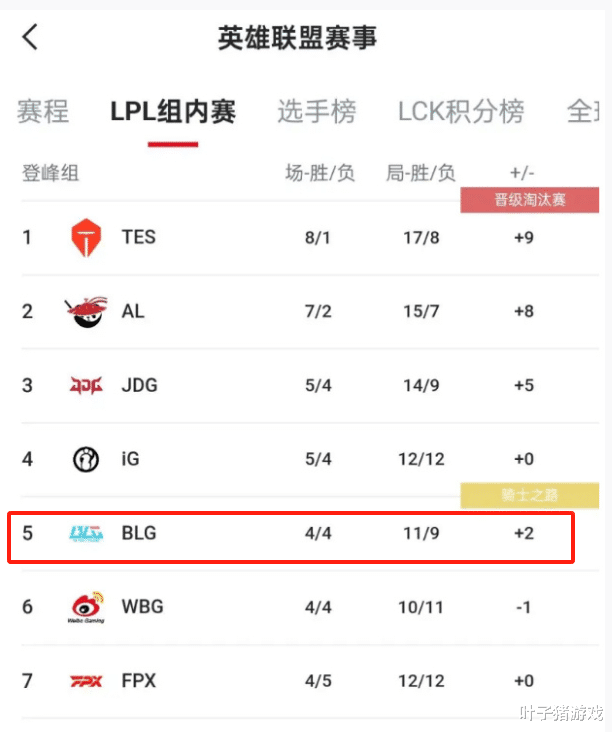Select the JDG team name
Viewport: 612px width, 732px height.
pos(140,385)
